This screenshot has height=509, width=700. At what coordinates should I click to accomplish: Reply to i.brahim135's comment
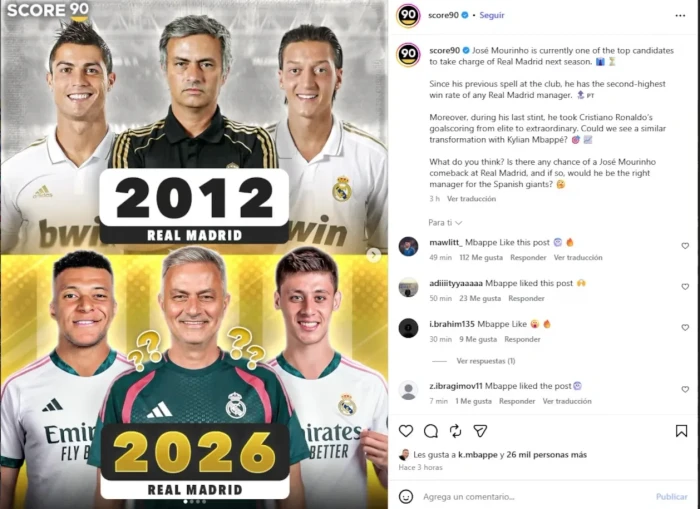(x=522, y=339)
